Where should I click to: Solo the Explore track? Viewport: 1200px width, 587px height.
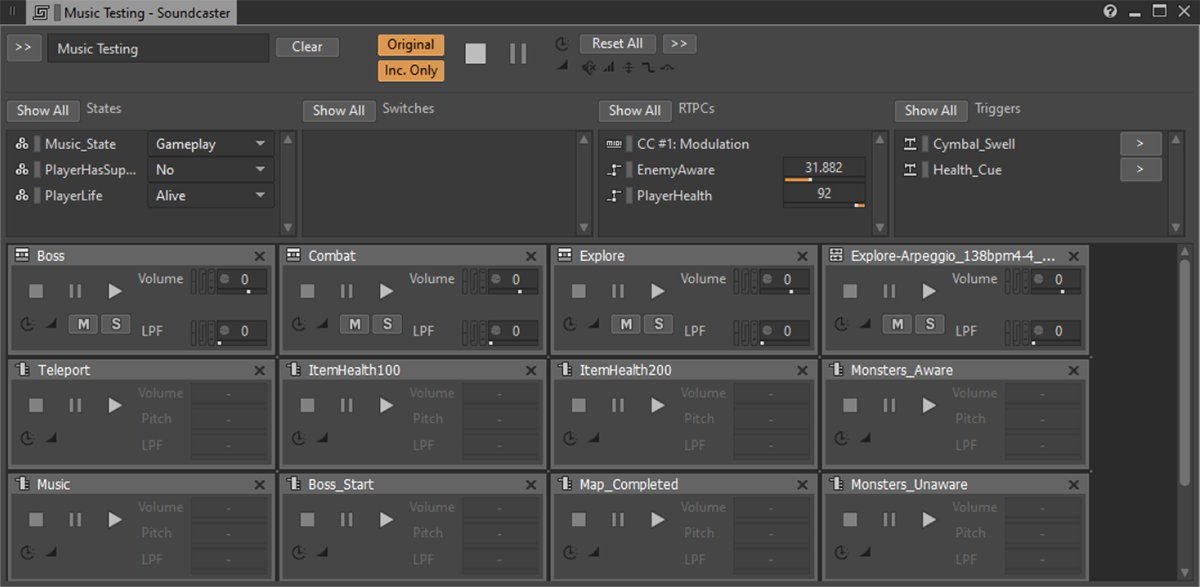(x=658, y=323)
